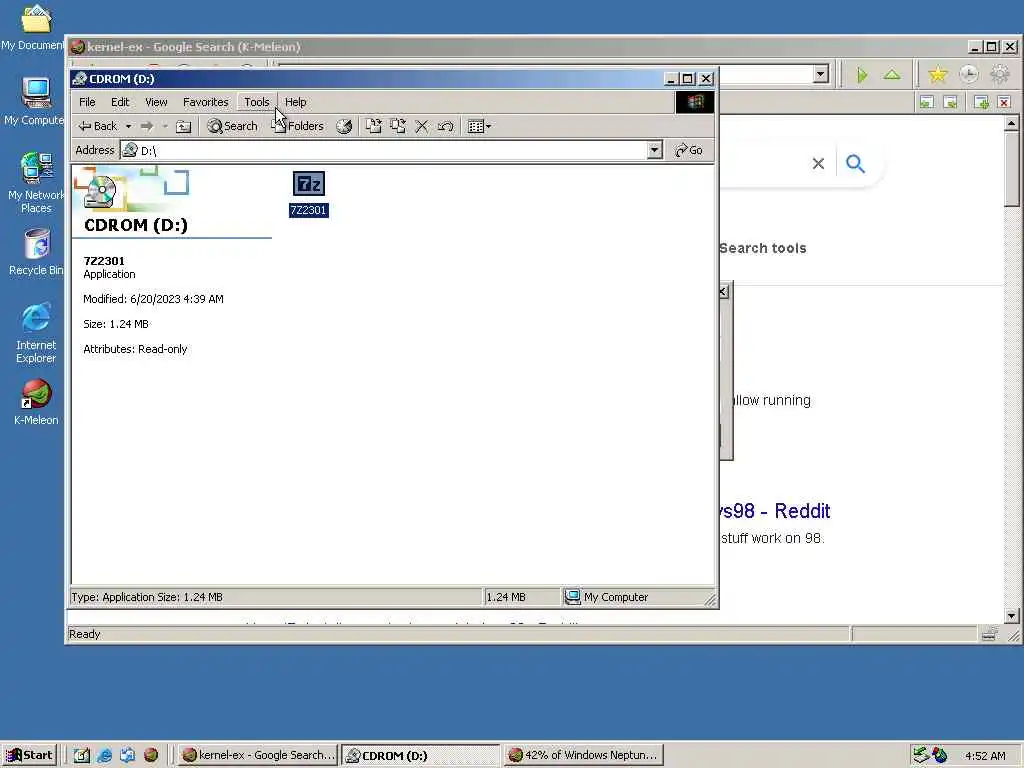The width and height of the screenshot is (1024, 768).
Task: Delete selected file using X icon
Action: 422,127
